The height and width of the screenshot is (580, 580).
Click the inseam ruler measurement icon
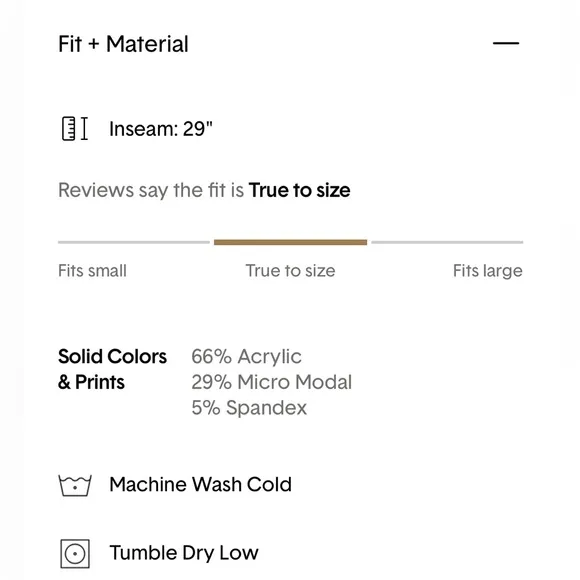coord(75,129)
